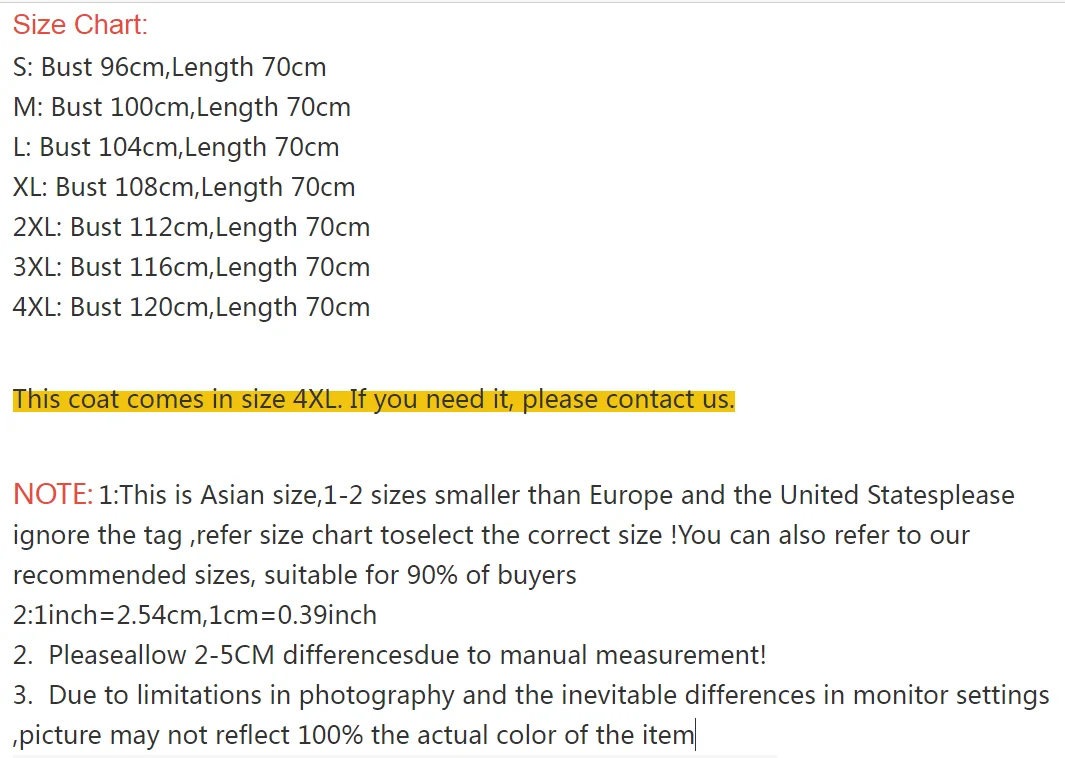The height and width of the screenshot is (758, 1065).
Task: Click the red 'NOTE:' label
Action: tap(53, 494)
